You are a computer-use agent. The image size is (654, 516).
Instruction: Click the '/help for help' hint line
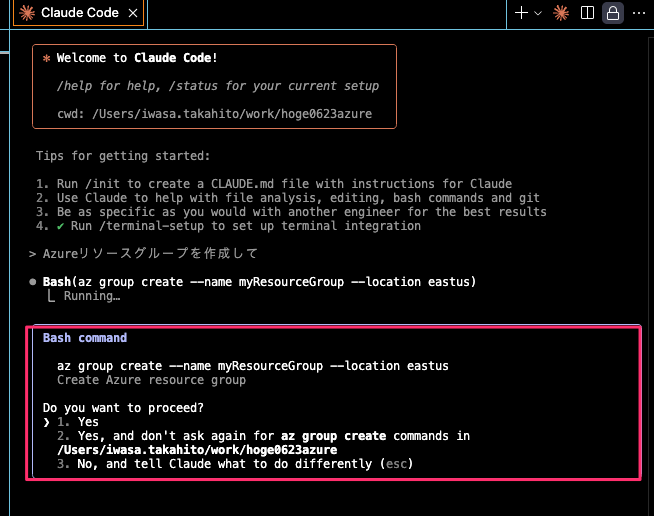pyautogui.click(x=218, y=86)
